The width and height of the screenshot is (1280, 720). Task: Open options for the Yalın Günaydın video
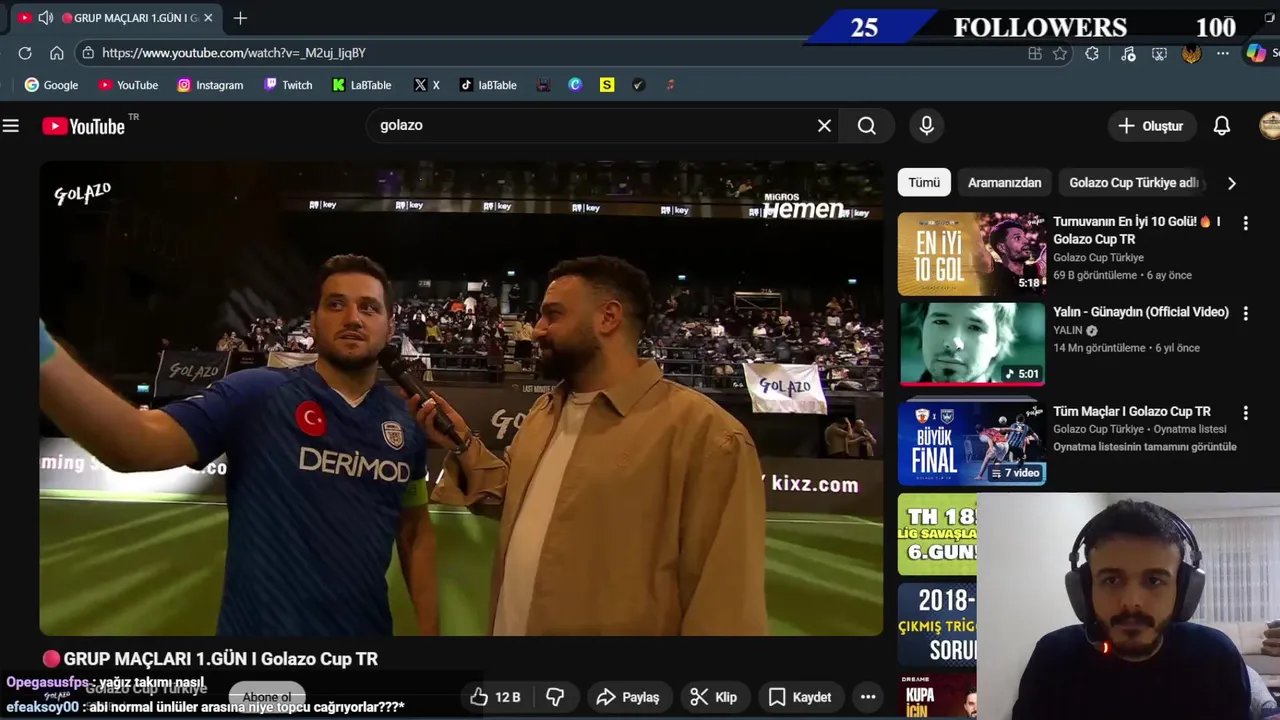point(1246,313)
